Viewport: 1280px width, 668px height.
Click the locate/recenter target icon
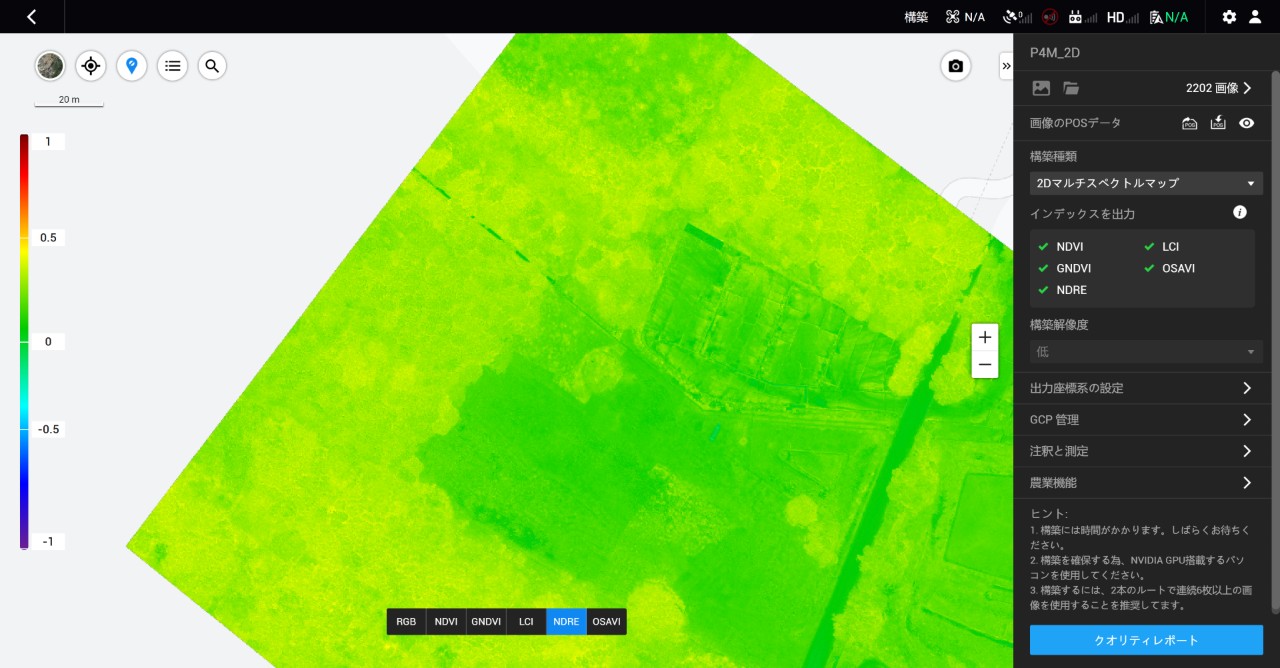tap(91, 66)
